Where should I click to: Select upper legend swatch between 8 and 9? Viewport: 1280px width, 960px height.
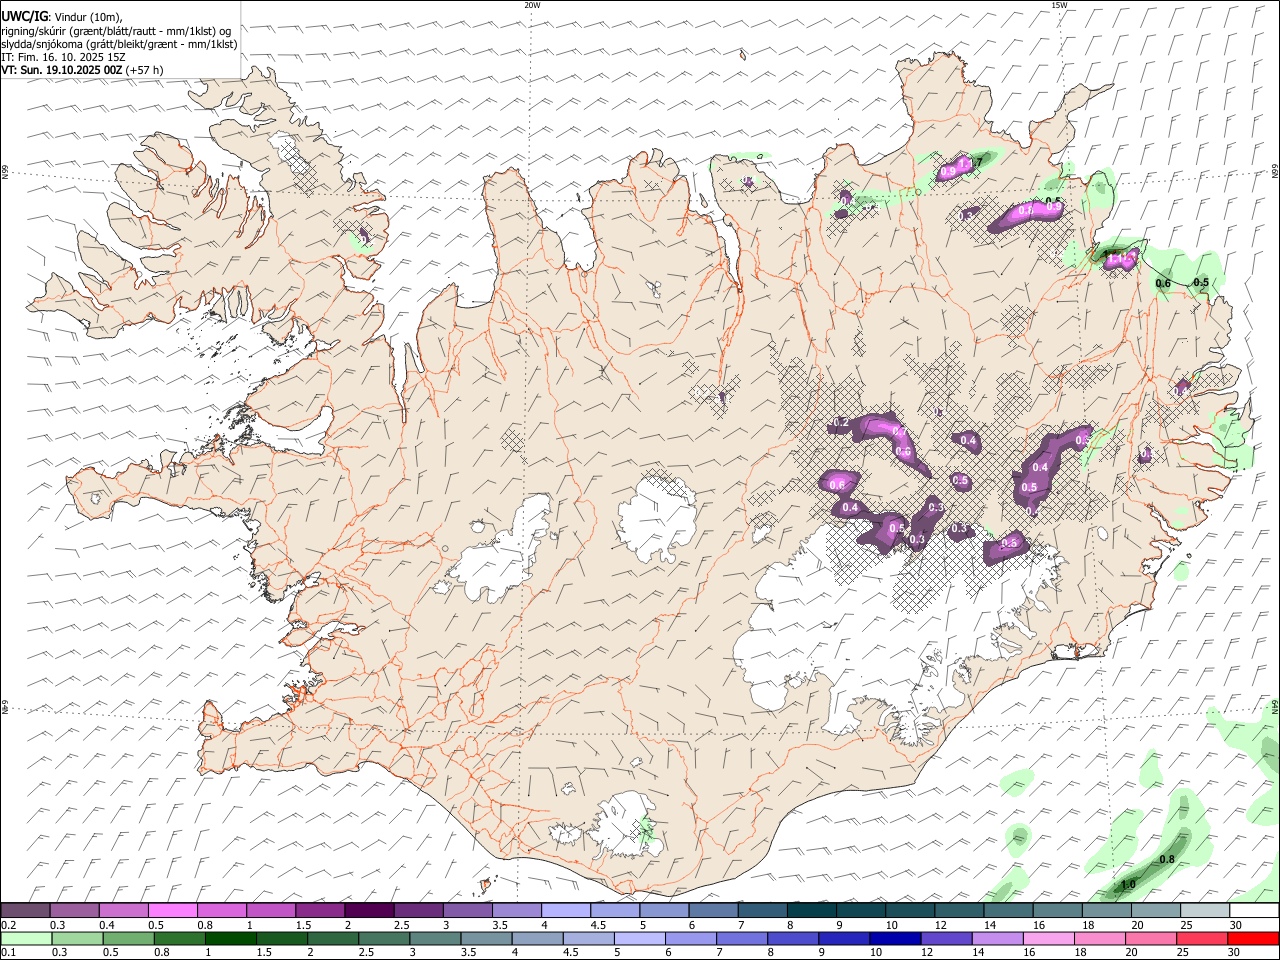click(811, 910)
